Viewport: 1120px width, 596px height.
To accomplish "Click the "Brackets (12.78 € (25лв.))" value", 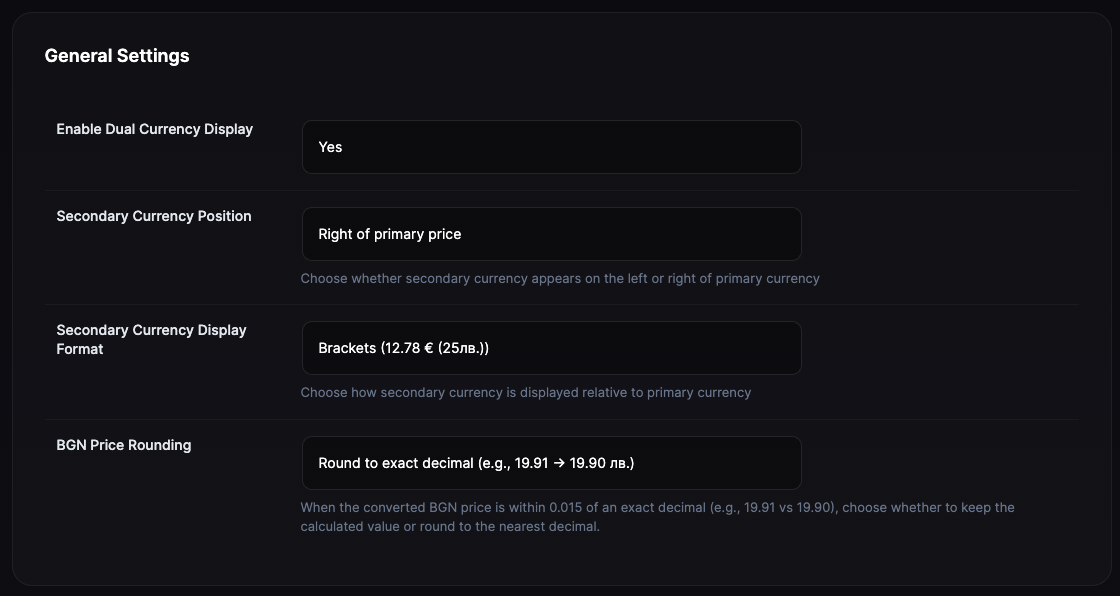I will pyautogui.click(x=403, y=348).
